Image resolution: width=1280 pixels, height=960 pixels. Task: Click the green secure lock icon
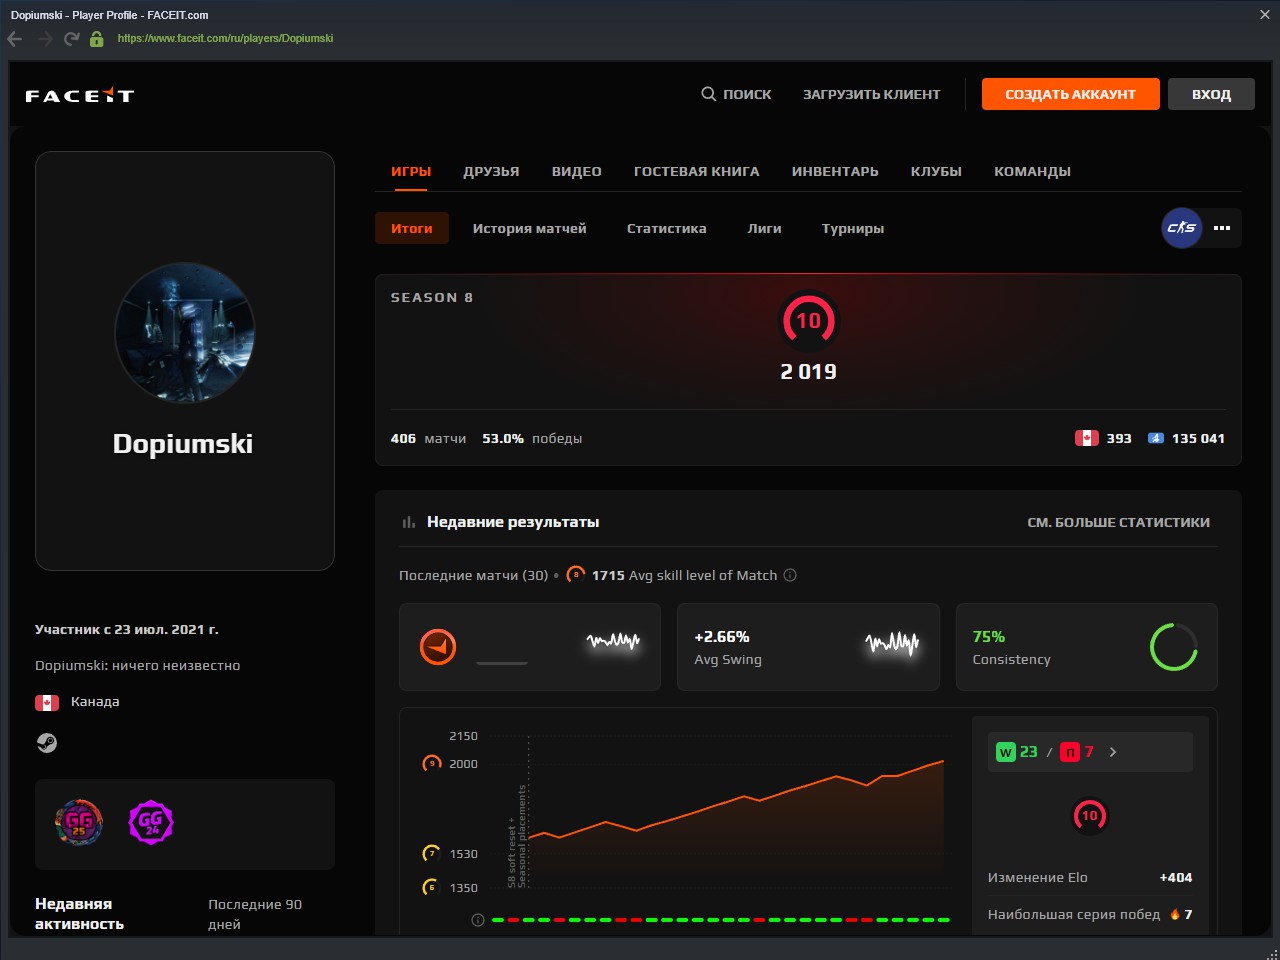96,39
